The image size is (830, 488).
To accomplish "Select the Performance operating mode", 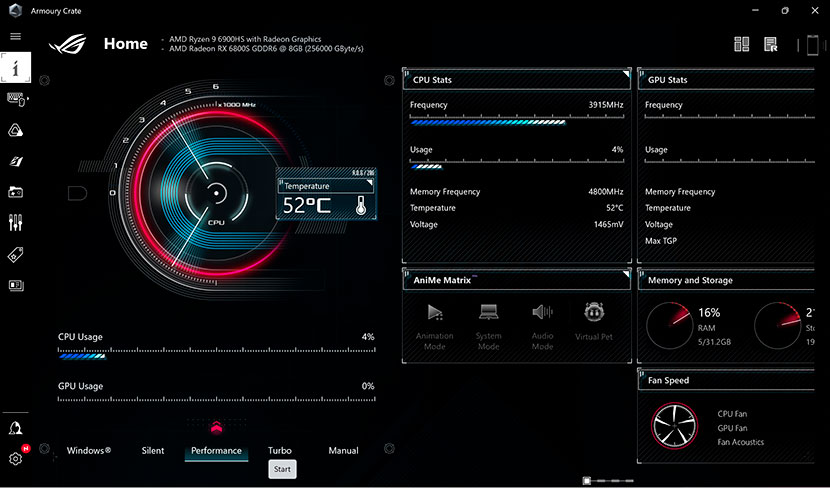I will click(x=216, y=451).
